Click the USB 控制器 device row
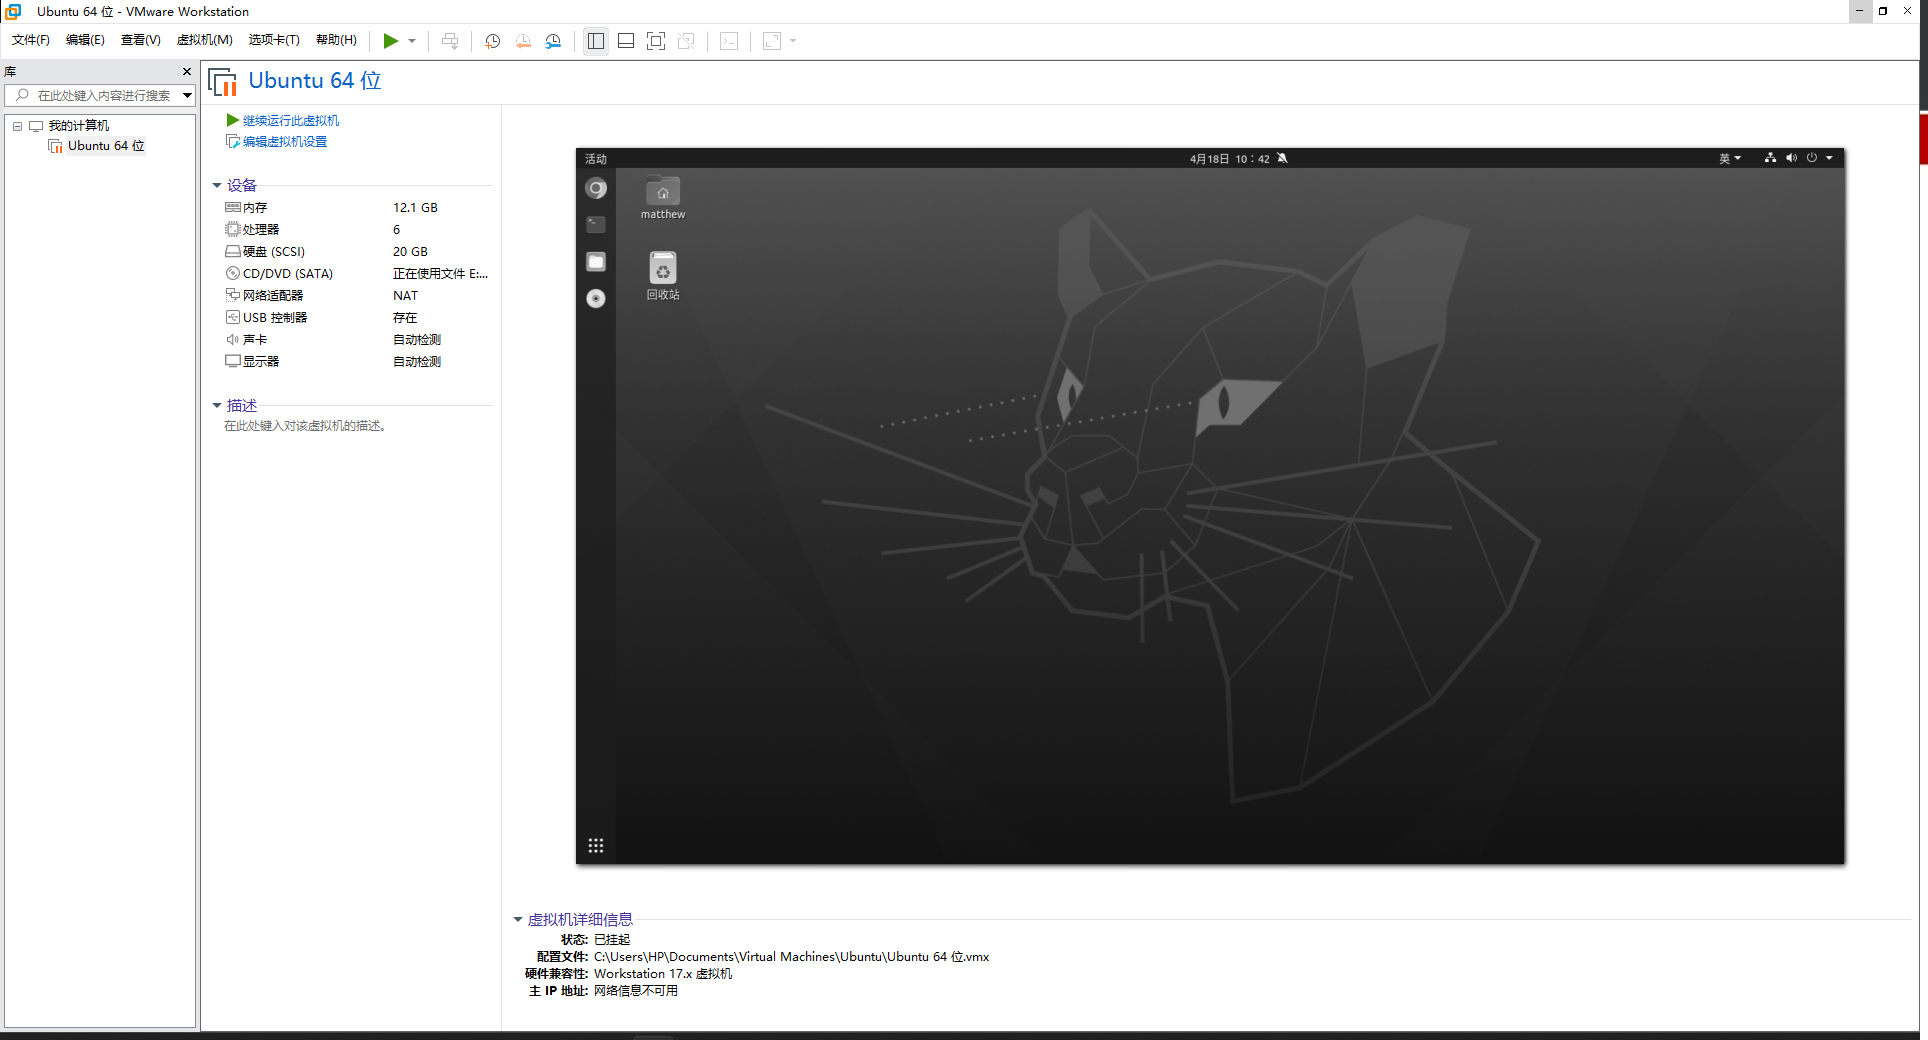Viewport: 1928px width, 1040px height. [357, 318]
